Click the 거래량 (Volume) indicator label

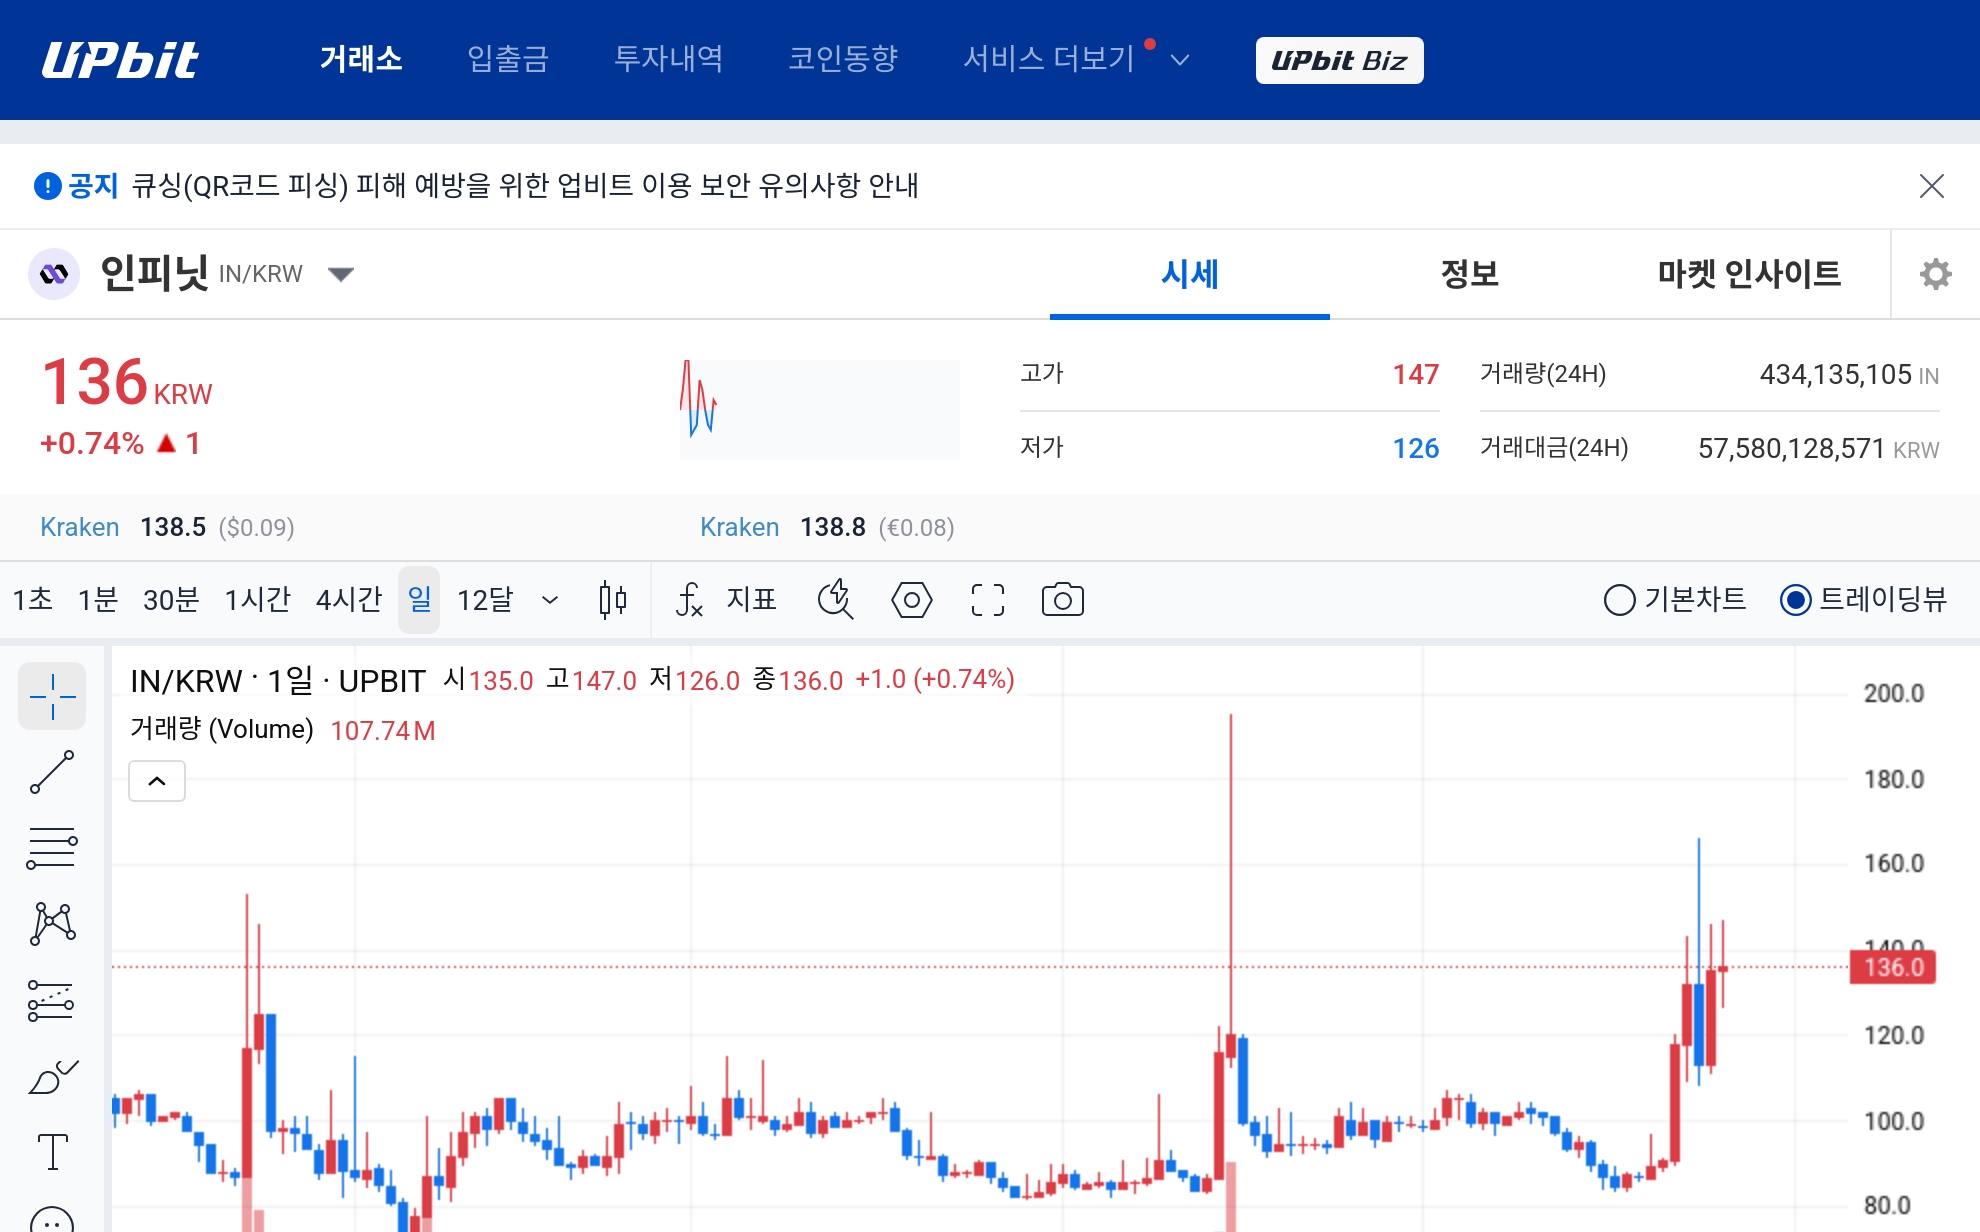(222, 729)
